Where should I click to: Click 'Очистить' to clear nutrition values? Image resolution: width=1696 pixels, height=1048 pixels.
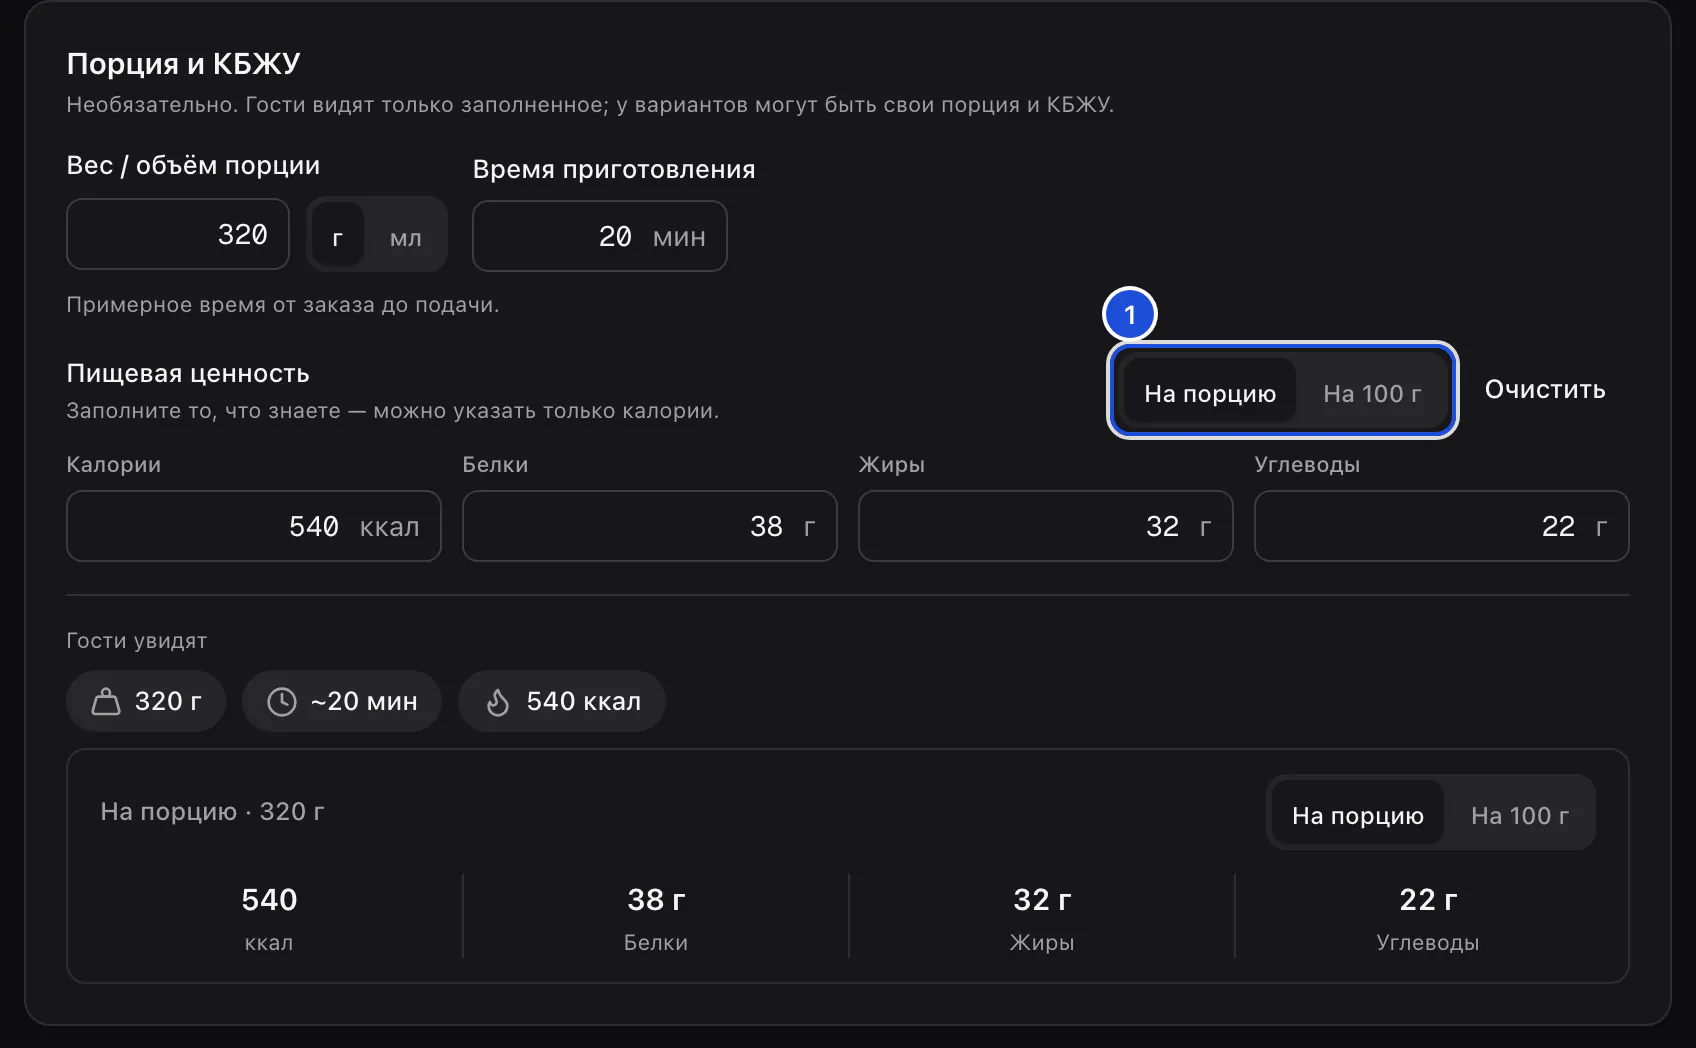[1545, 389]
